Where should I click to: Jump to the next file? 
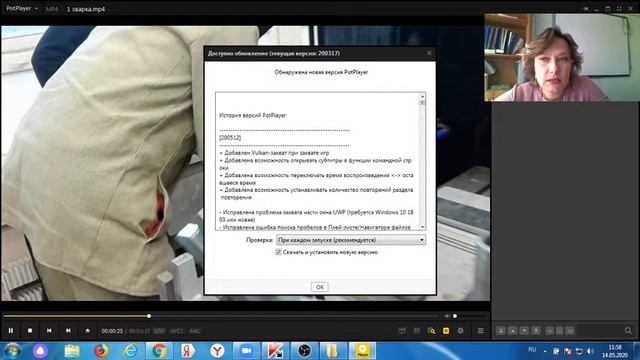pyautogui.click(x=68, y=331)
